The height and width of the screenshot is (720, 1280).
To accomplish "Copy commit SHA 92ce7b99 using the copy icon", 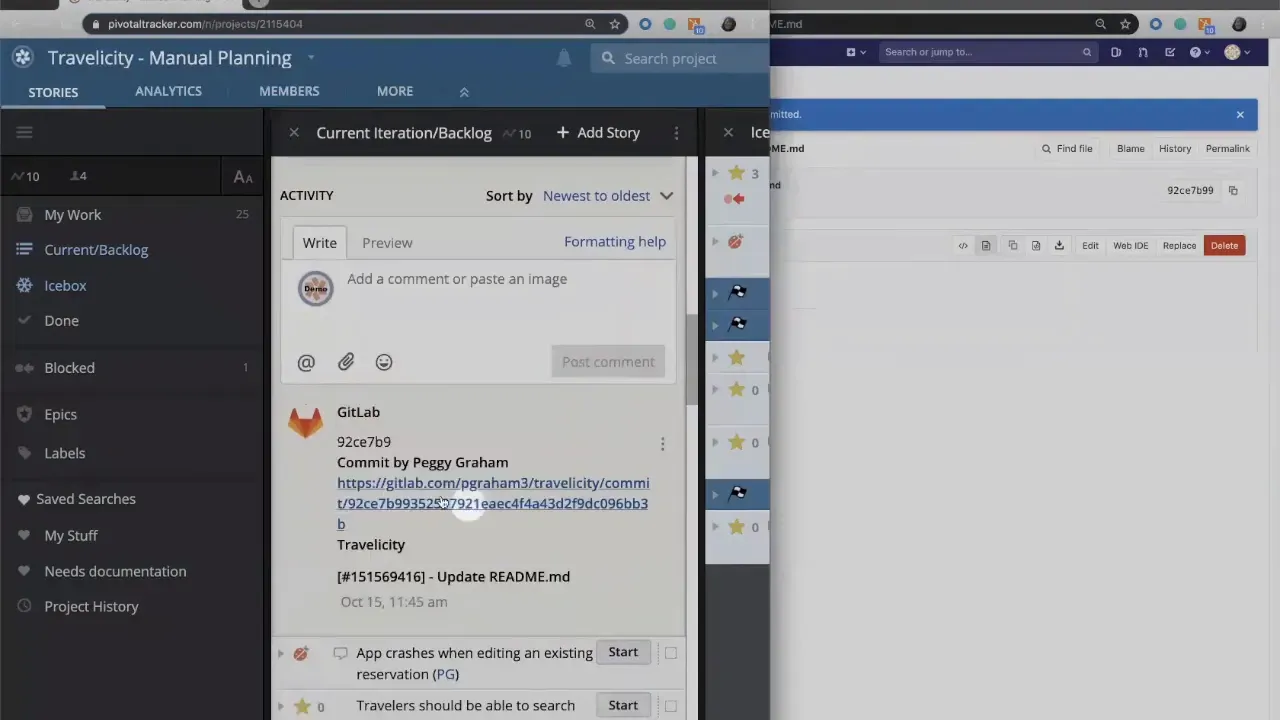I will tap(1233, 190).
